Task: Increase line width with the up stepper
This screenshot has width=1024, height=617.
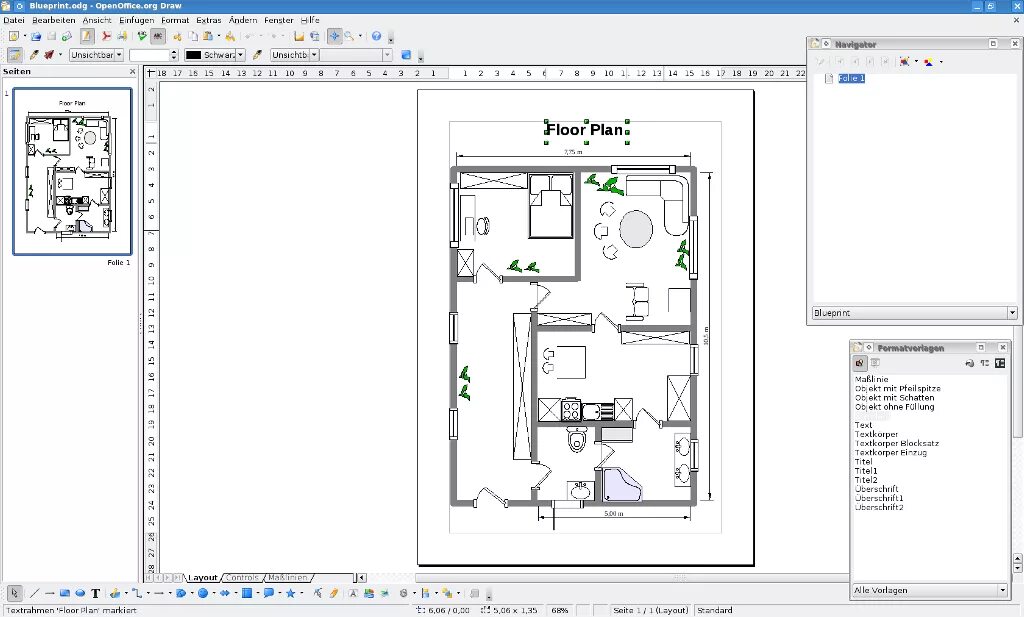Action: (x=174, y=52)
